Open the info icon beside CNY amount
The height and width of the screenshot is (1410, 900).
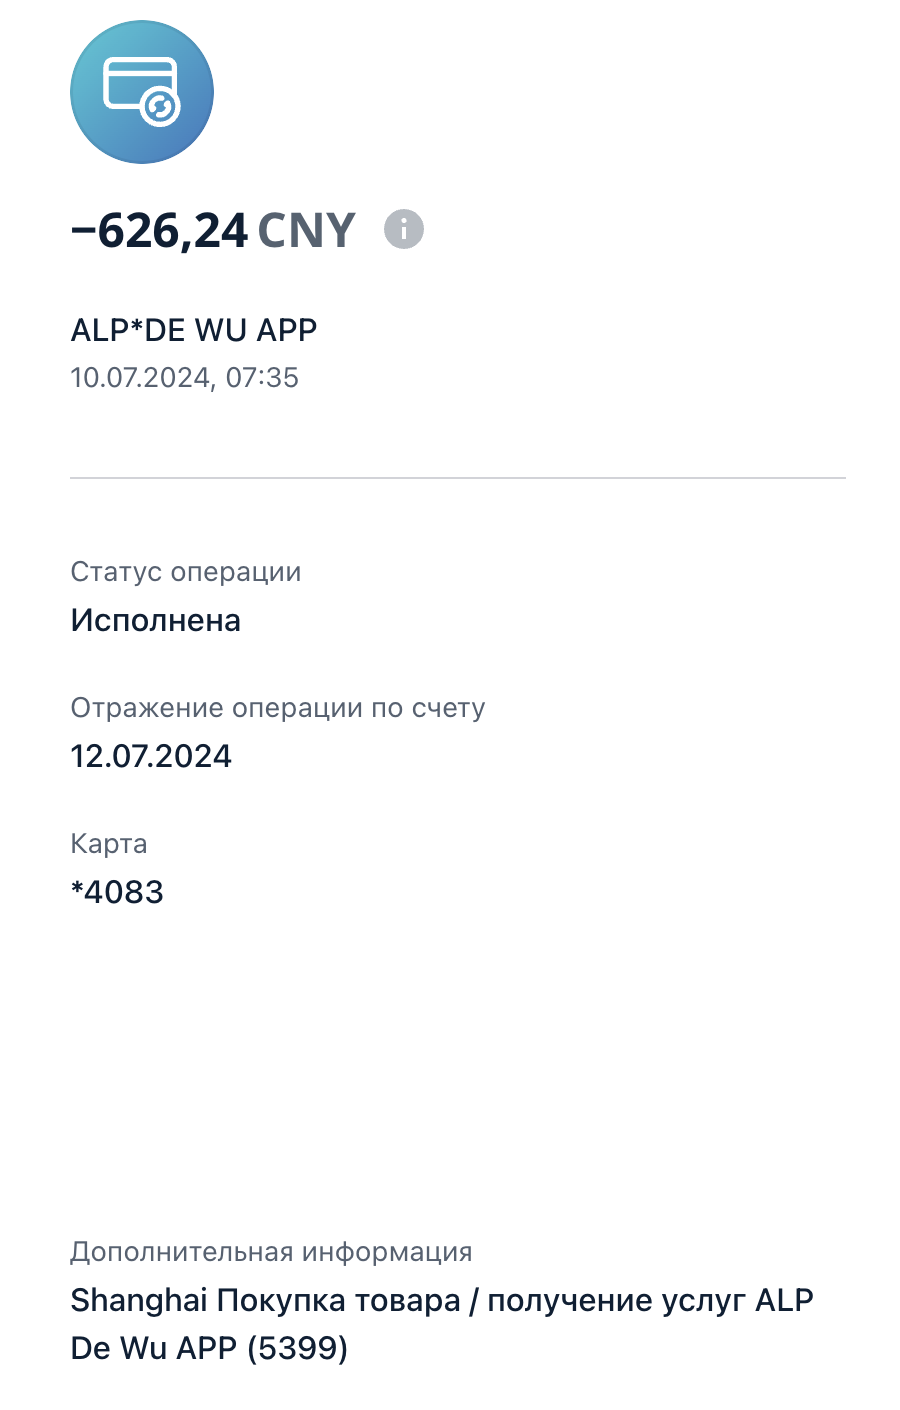404,230
